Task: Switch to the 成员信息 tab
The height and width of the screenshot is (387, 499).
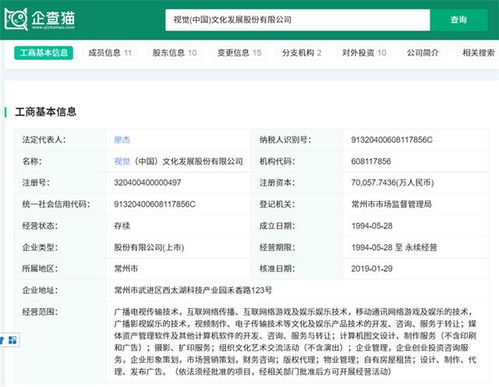Action: (110, 53)
